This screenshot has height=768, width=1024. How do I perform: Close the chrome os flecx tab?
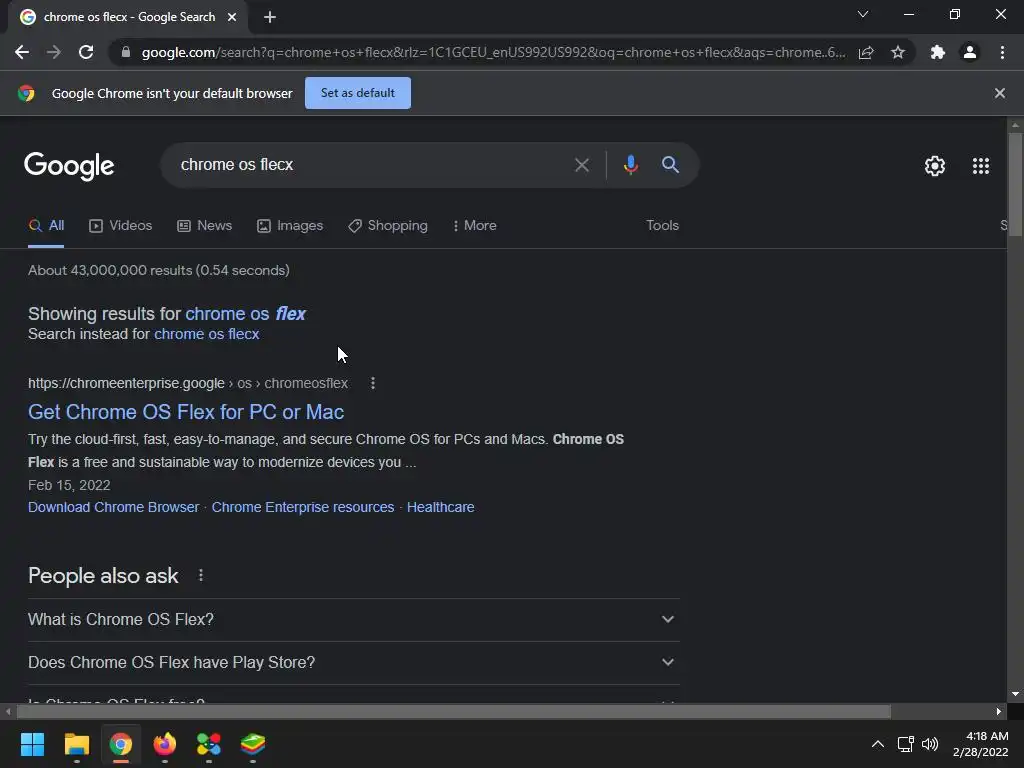click(232, 17)
